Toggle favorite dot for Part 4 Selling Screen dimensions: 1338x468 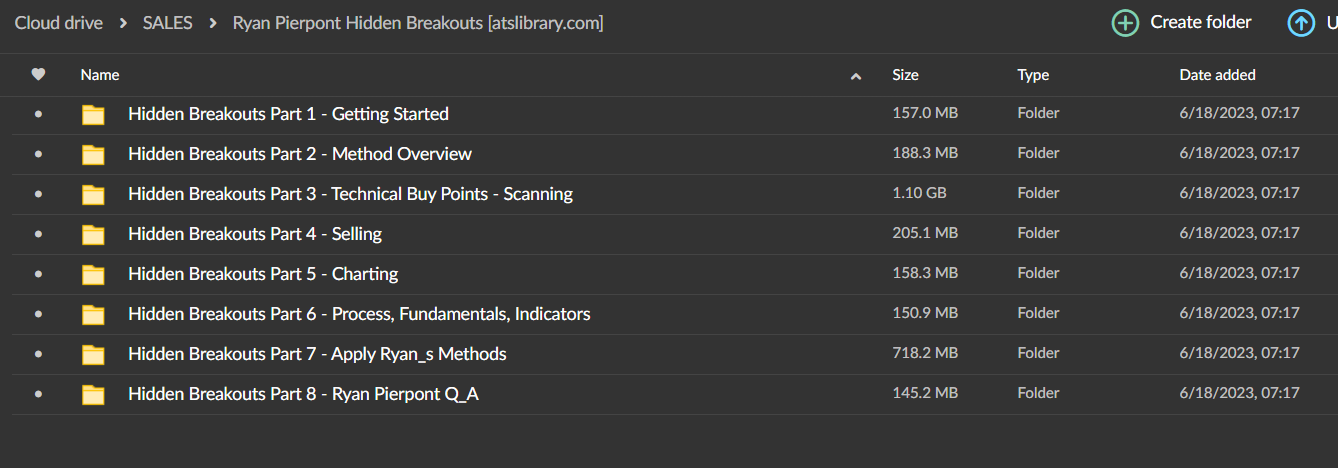38,234
